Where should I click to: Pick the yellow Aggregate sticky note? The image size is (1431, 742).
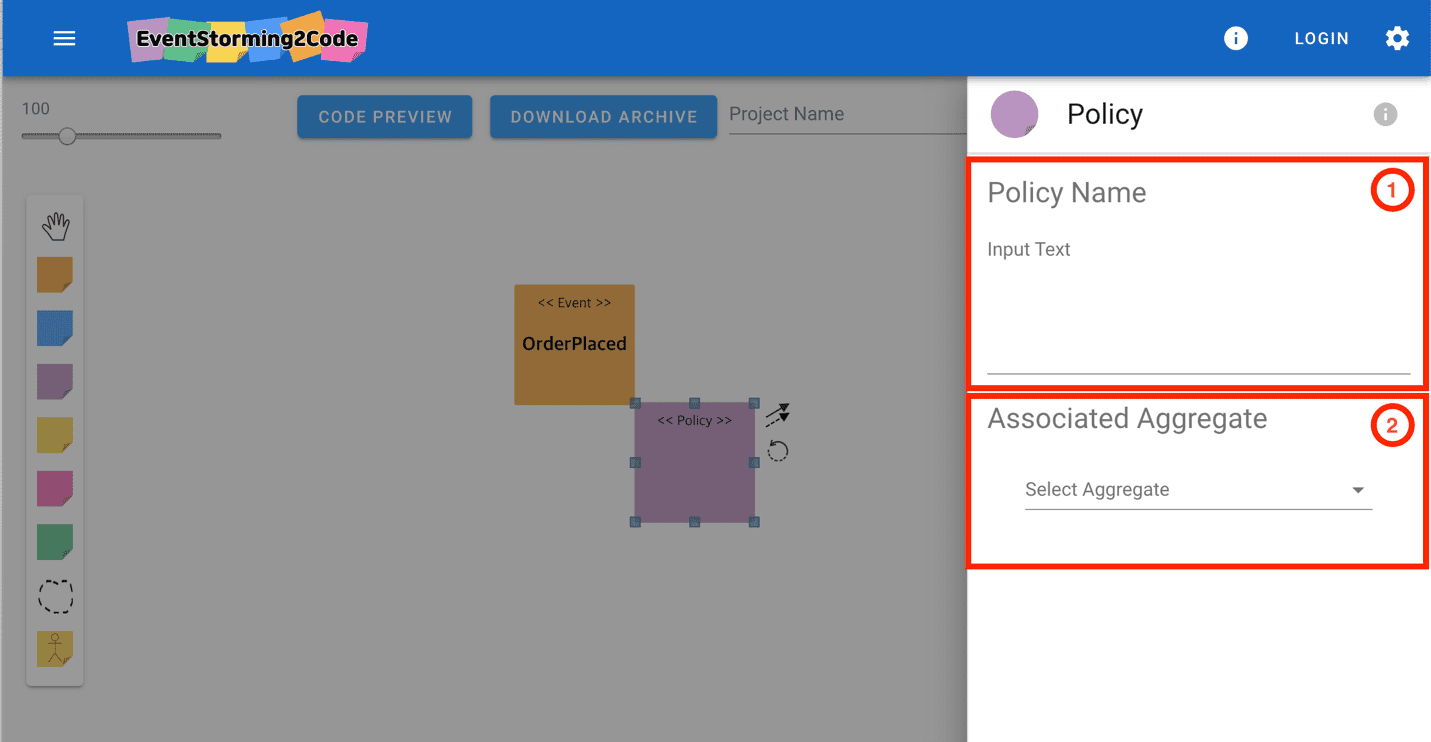55,435
